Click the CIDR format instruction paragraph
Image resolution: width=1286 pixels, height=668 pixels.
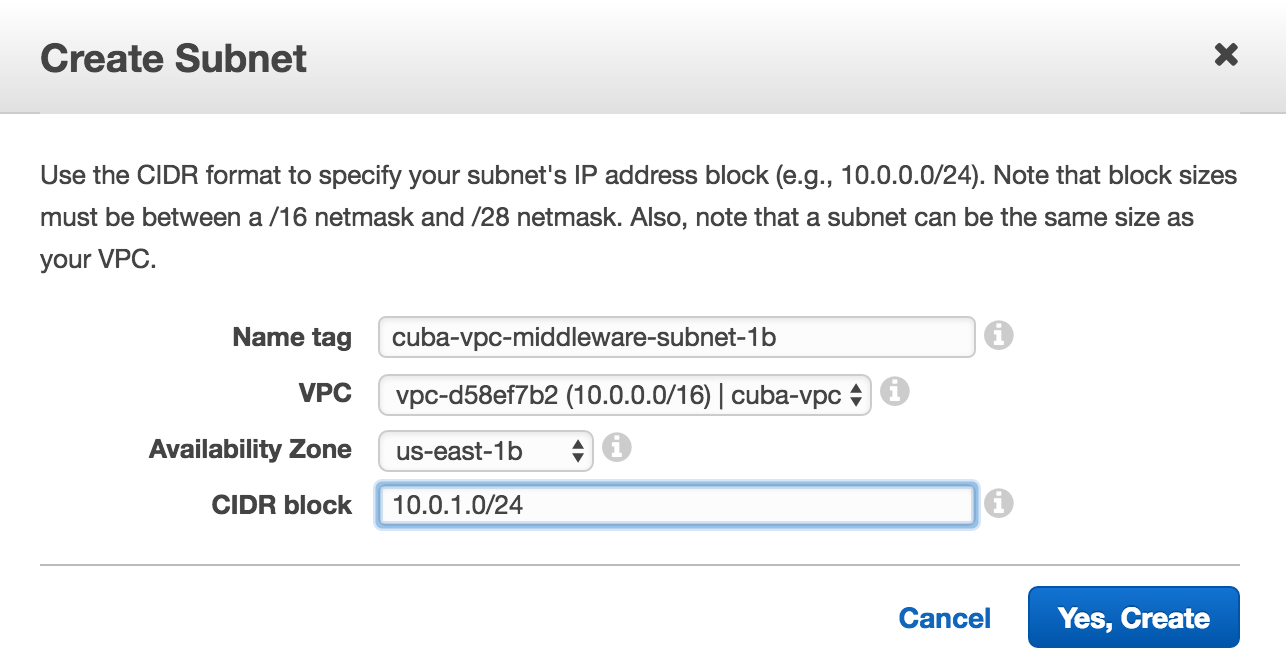tap(639, 219)
